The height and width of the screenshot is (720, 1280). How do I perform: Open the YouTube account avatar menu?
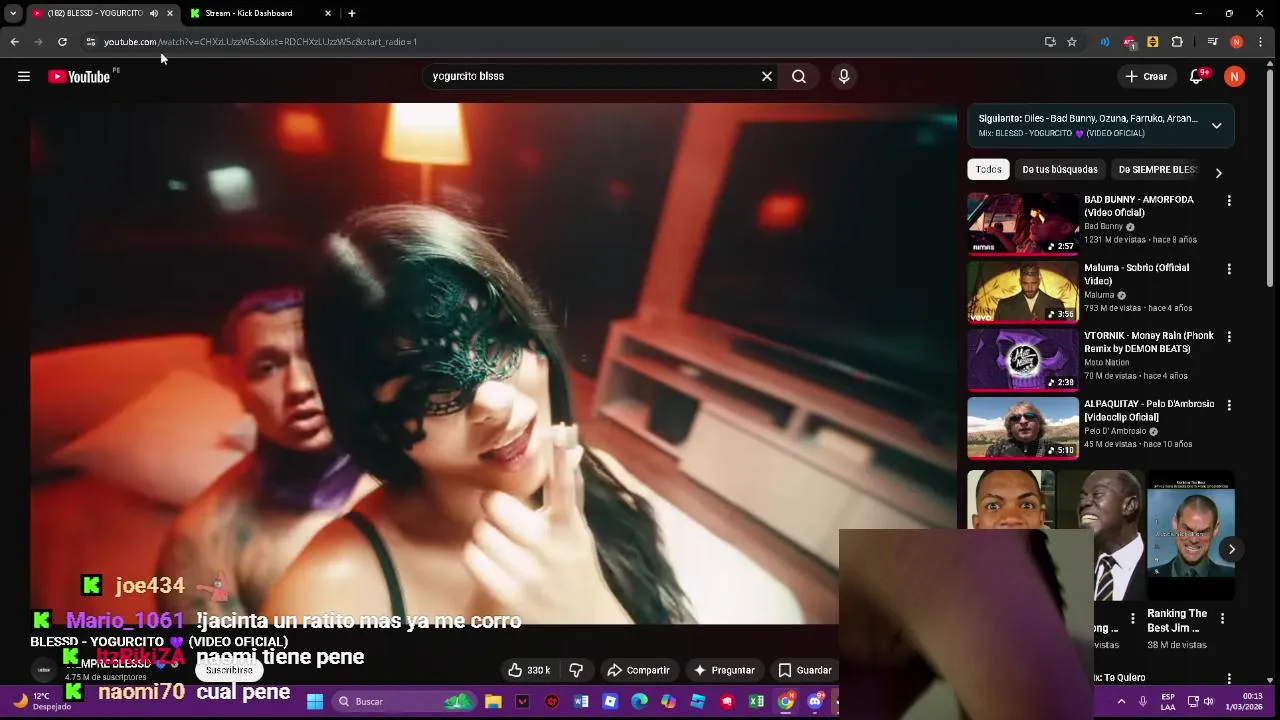[x=1235, y=76]
